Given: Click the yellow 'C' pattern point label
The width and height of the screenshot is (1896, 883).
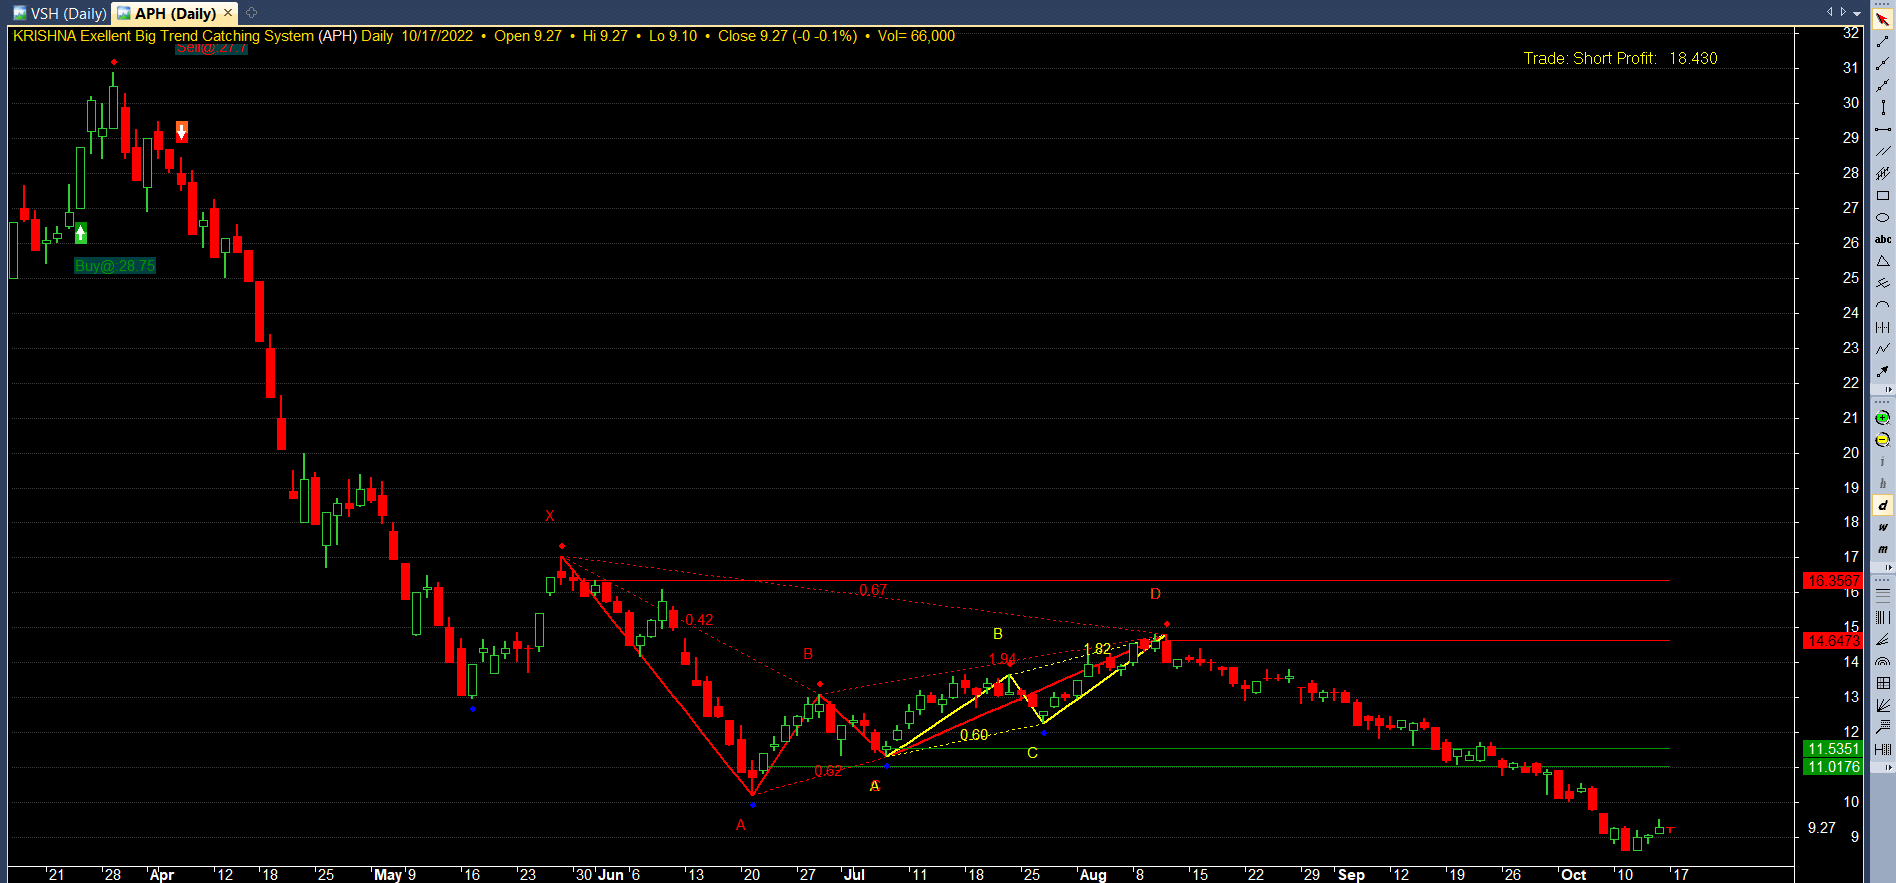Looking at the screenshot, I should coord(1032,753).
